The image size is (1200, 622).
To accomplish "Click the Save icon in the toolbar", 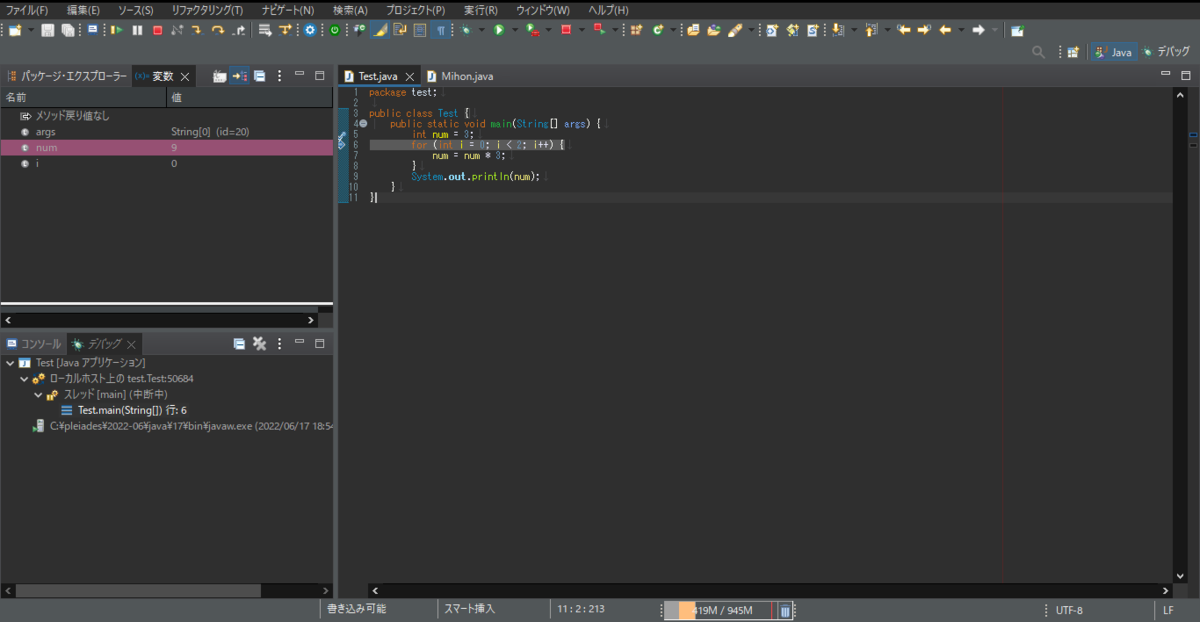I will [47, 30].
